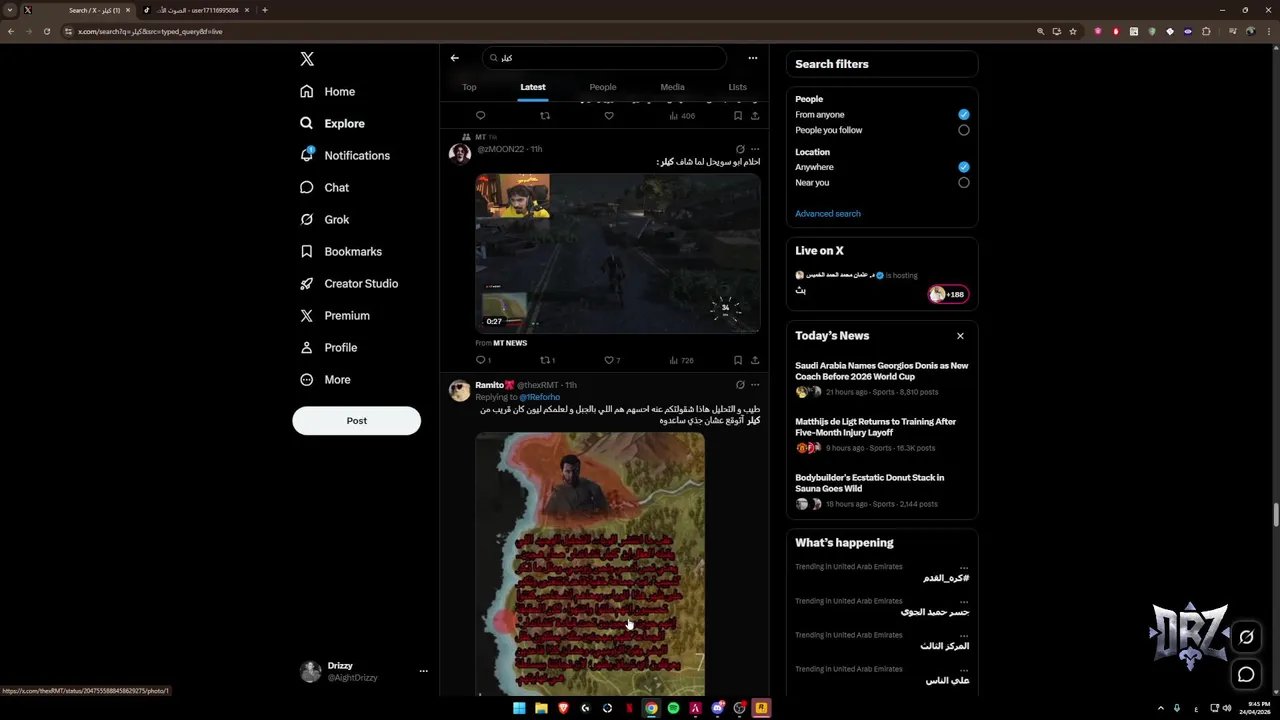Viewport: 1280px width, 720px height.
Task: Close Today's News panel
Action: pos(960,336)
